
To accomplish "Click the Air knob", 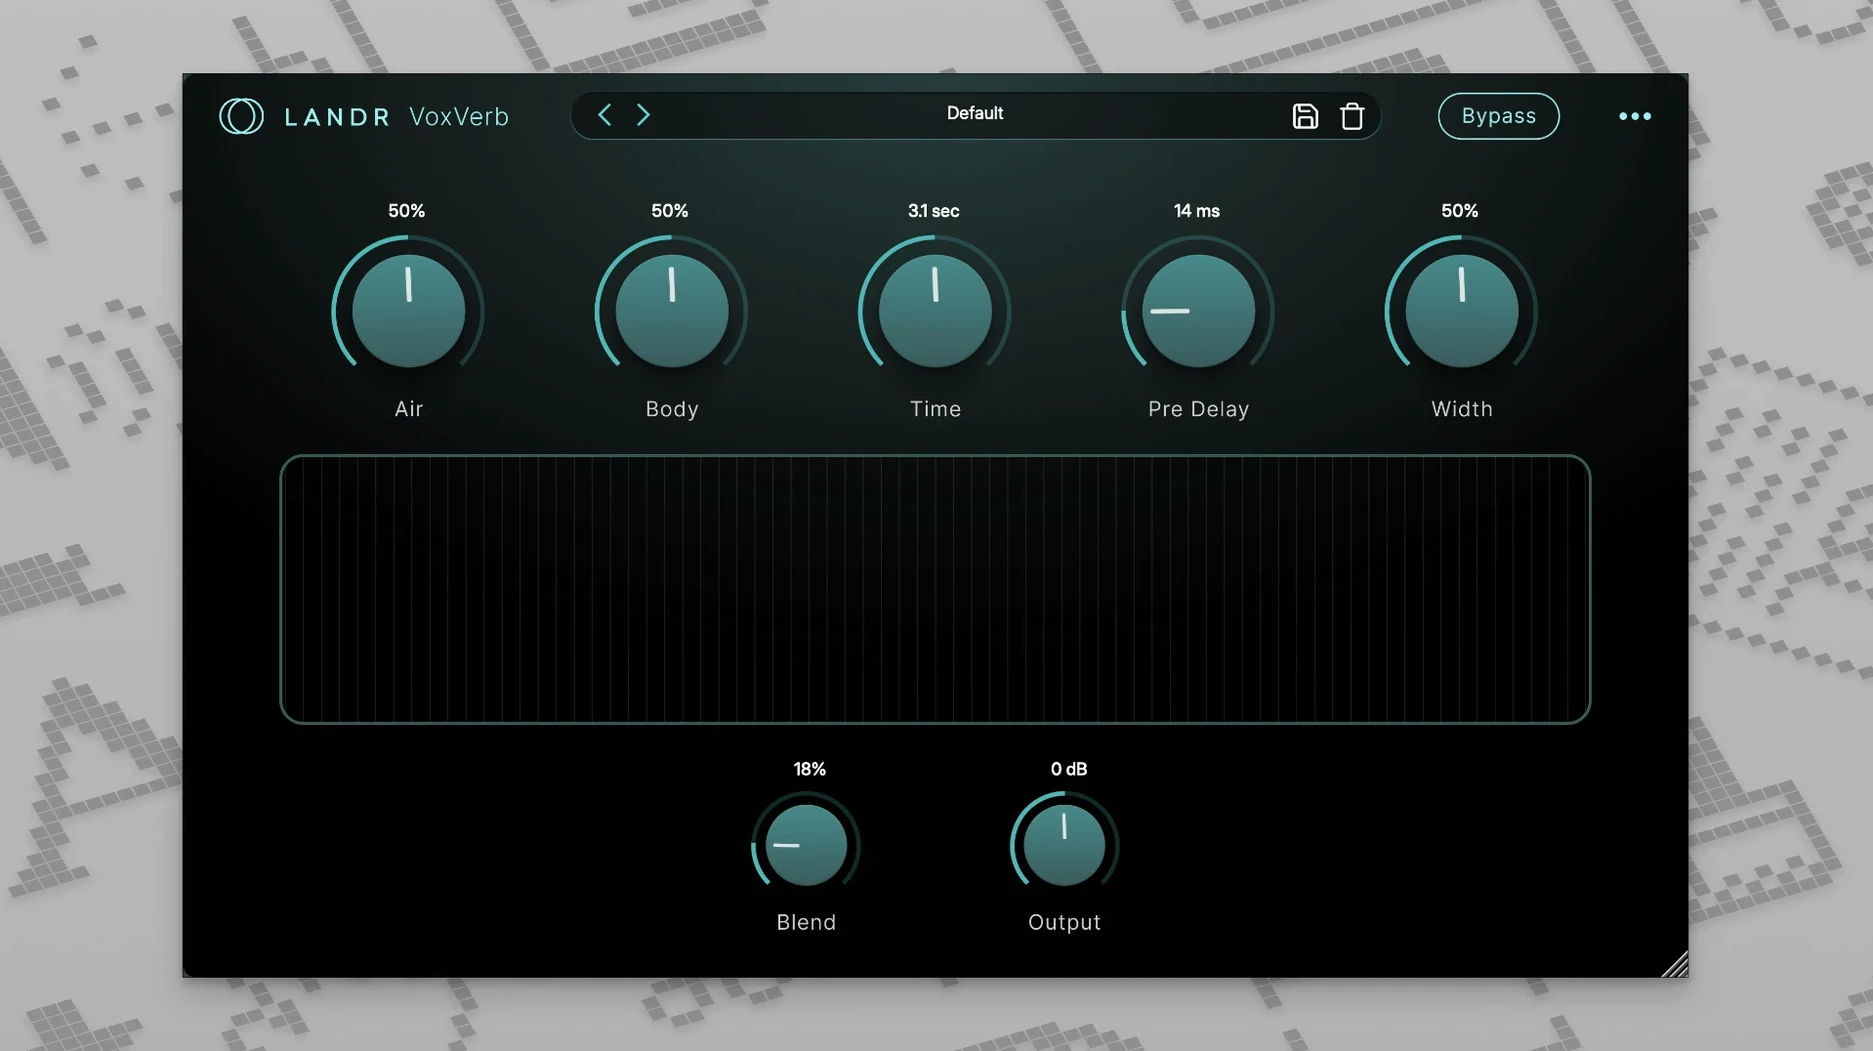I will point(408,310).
